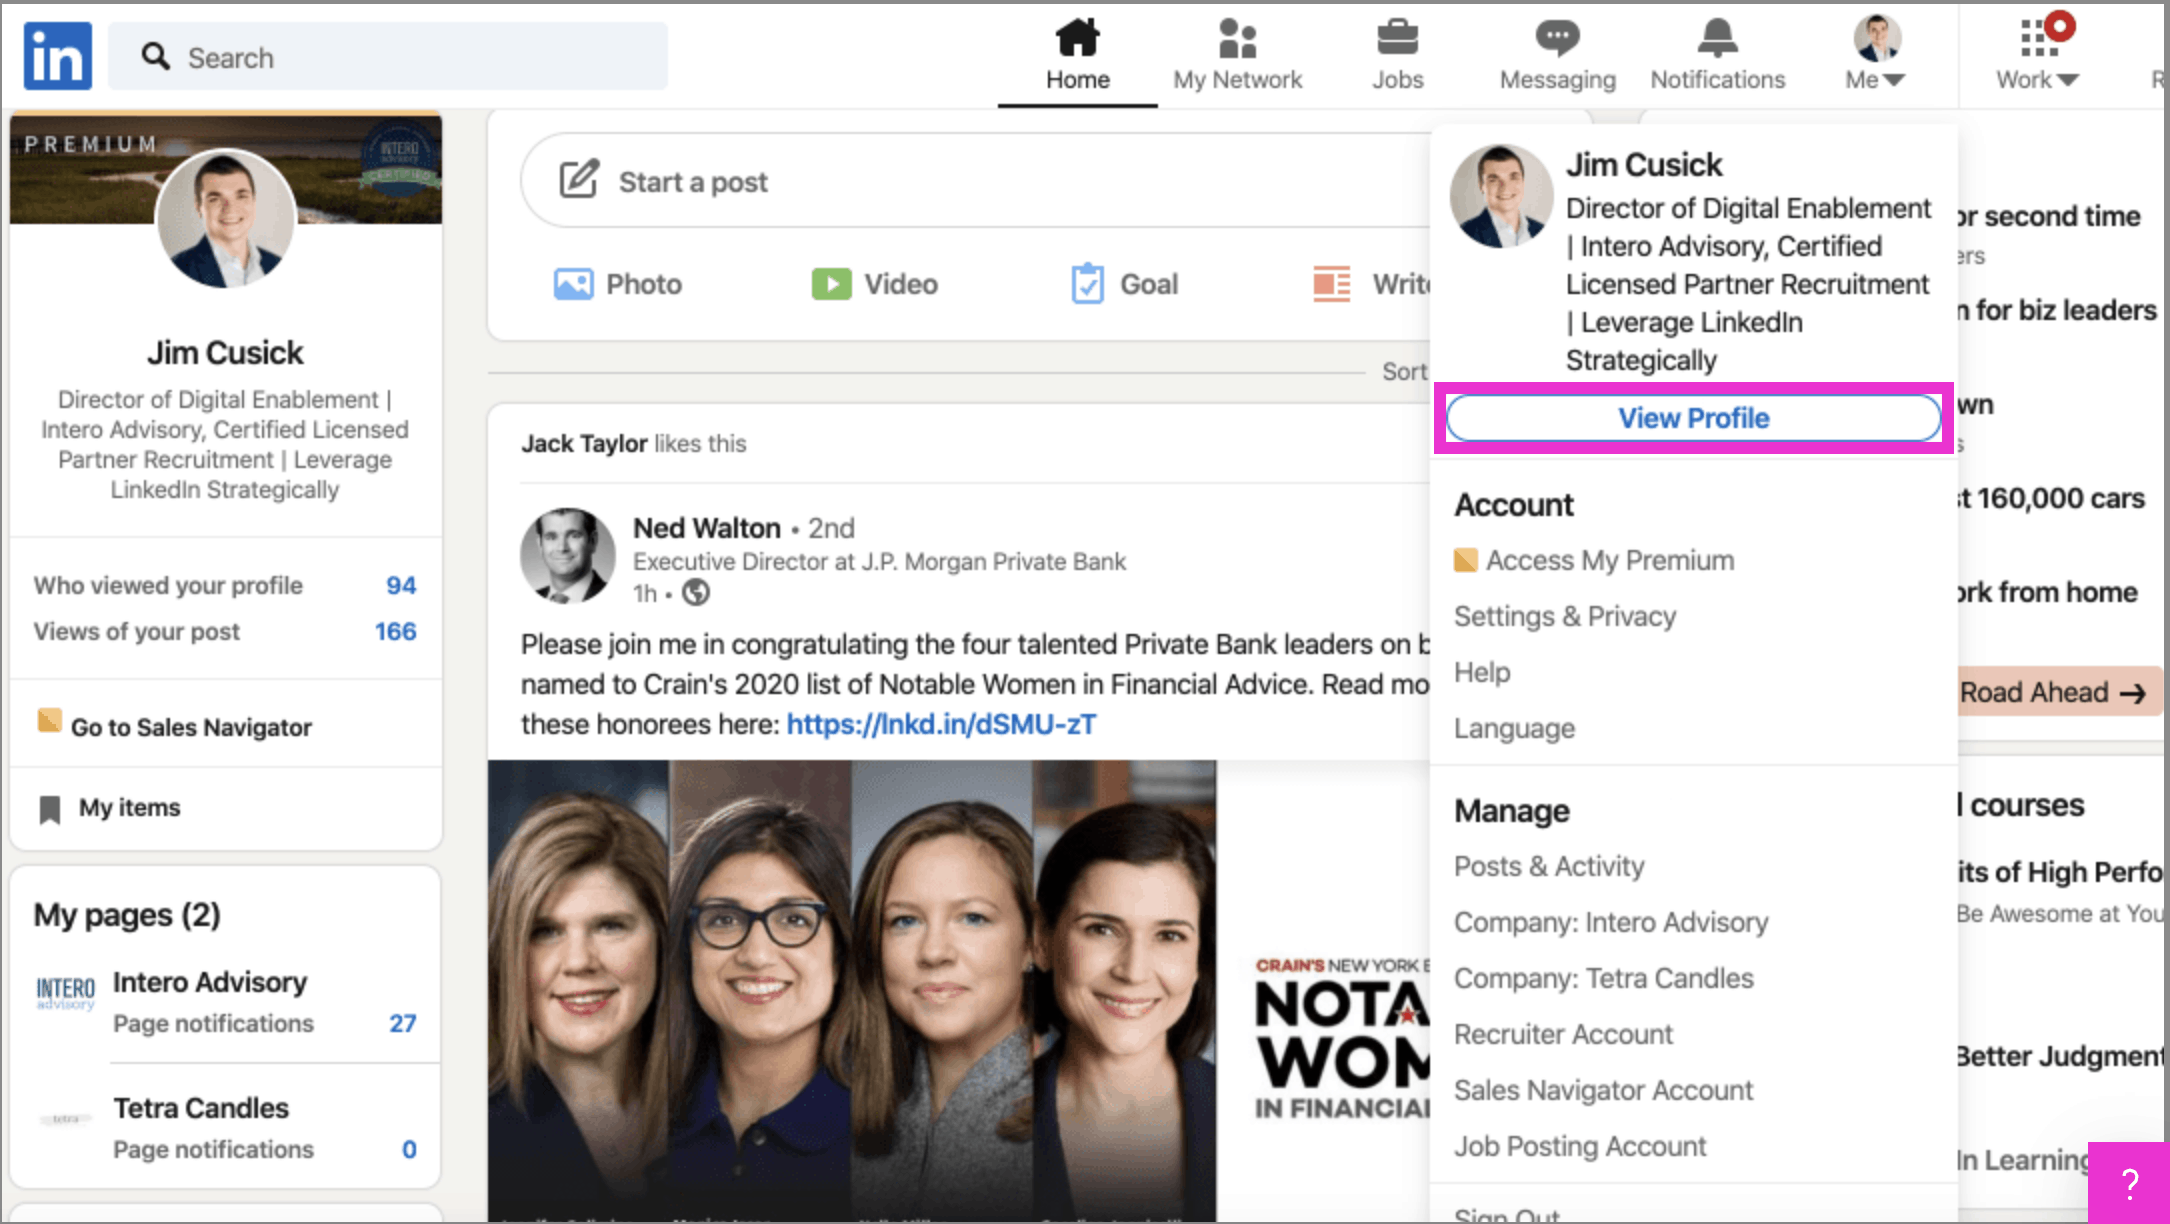Select Company: Intero Advisory
Viewport: 2170px width, 1224px height.
click(x=1611, y=922)
